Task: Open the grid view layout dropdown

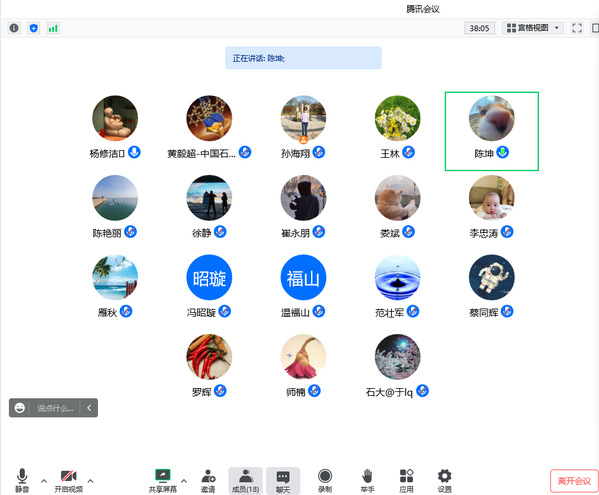Action: [533, 28]
